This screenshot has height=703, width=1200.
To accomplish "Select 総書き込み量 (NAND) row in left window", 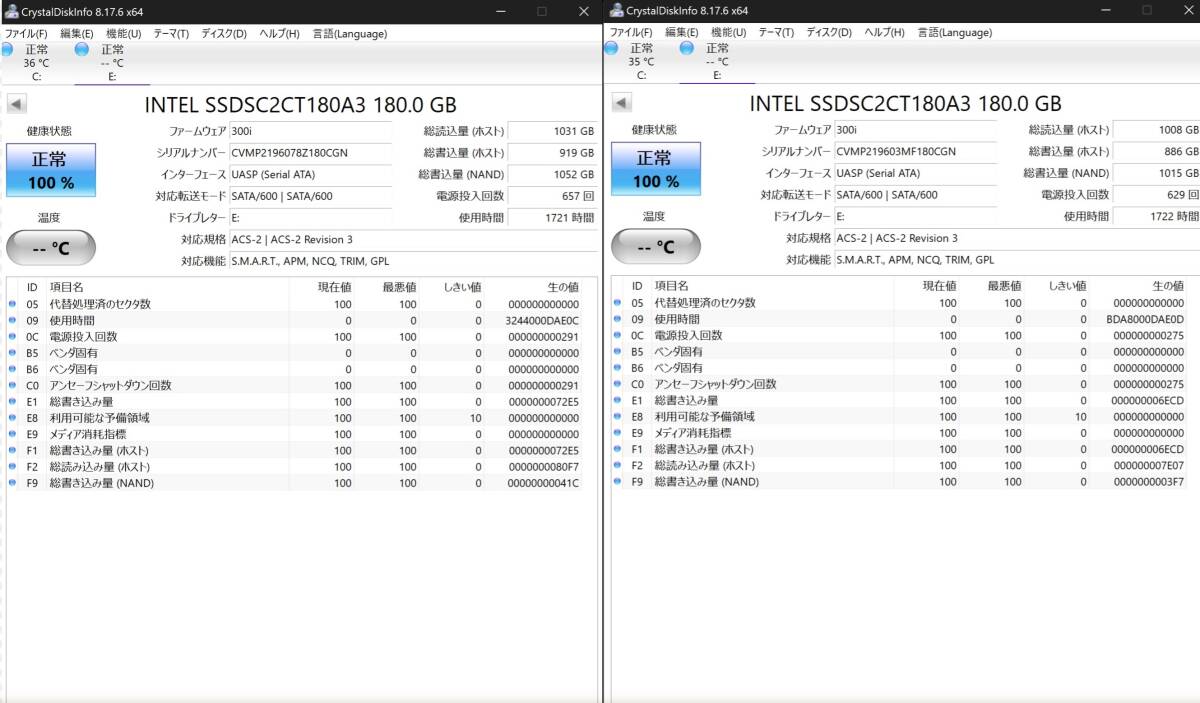I will coord(302,483).
